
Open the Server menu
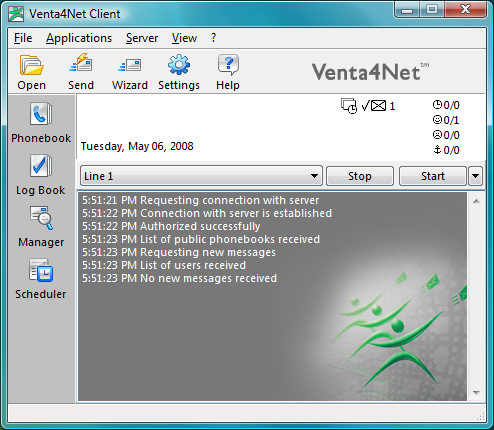point(142,38)
